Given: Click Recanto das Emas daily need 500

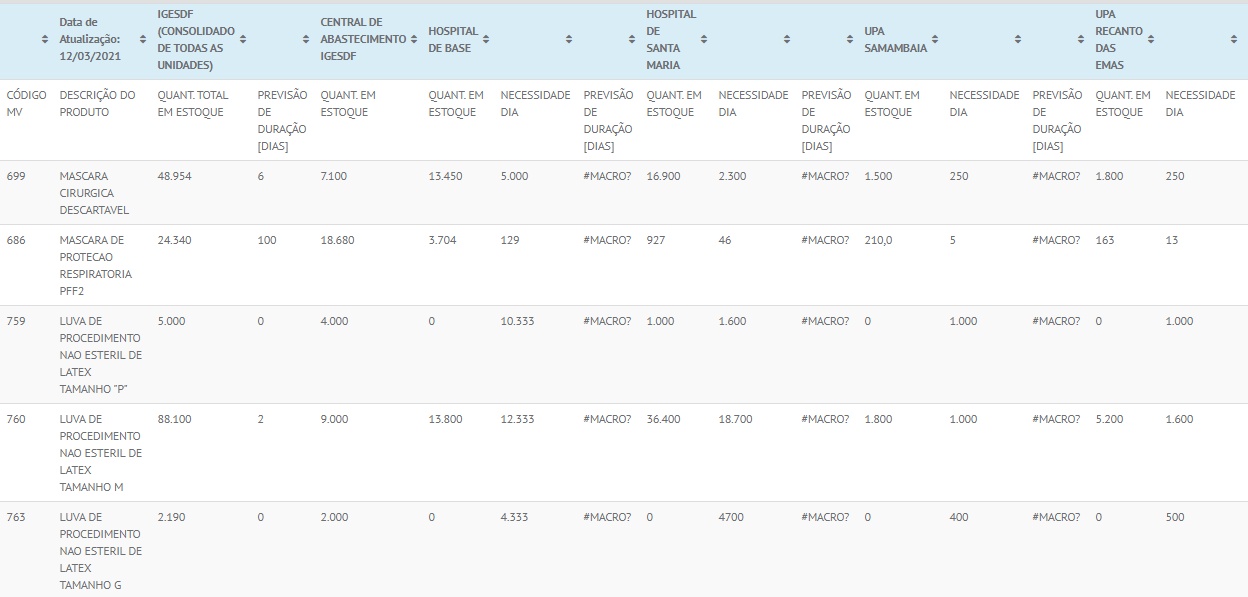Looking at the screenshot, I should point(1175,517).
